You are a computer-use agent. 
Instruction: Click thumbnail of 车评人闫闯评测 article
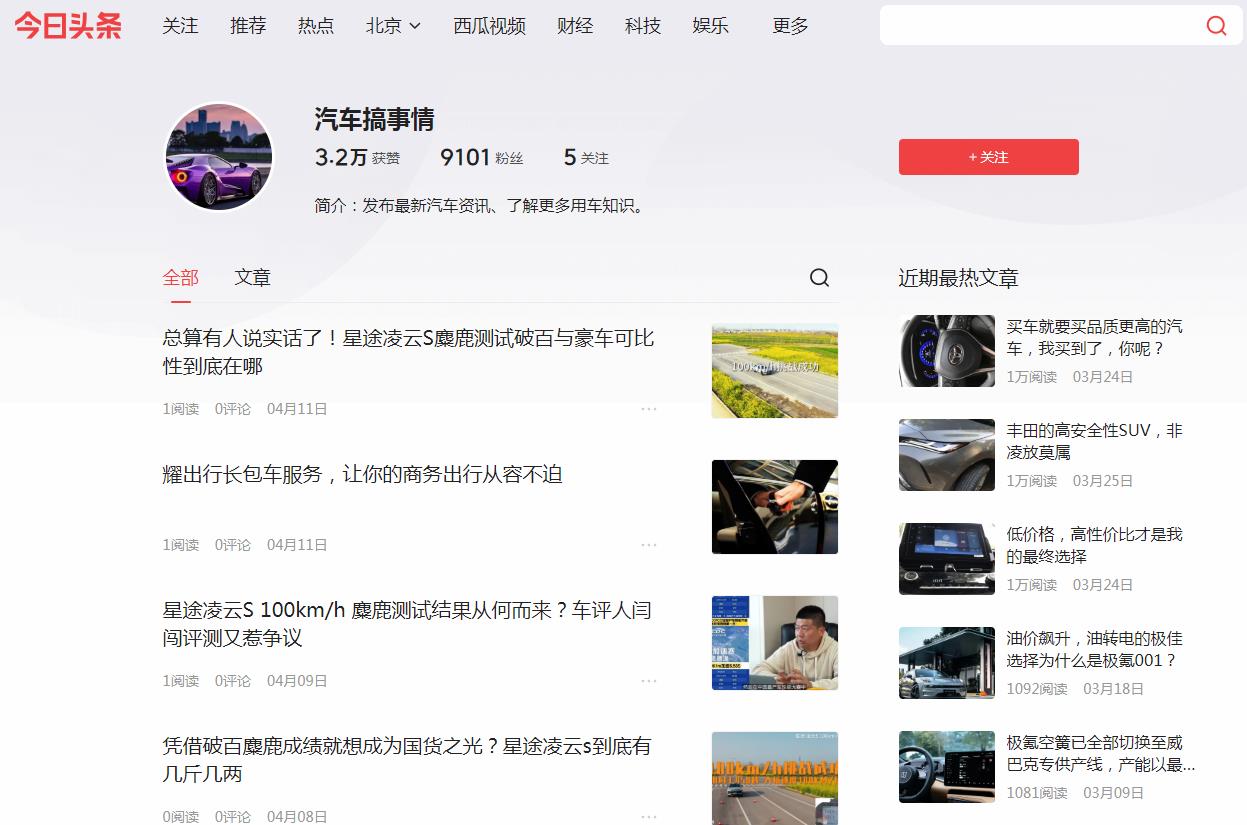click(775, 643)
